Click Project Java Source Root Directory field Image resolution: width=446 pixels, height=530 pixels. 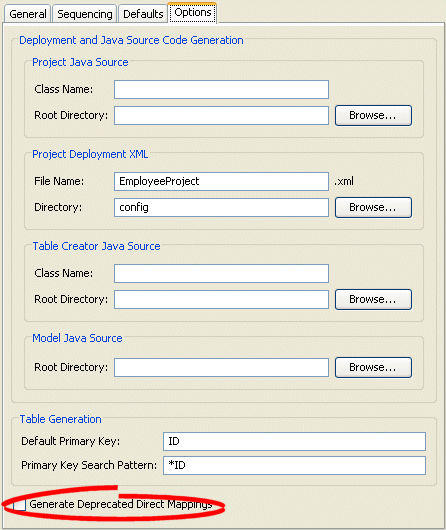point(221,116)
